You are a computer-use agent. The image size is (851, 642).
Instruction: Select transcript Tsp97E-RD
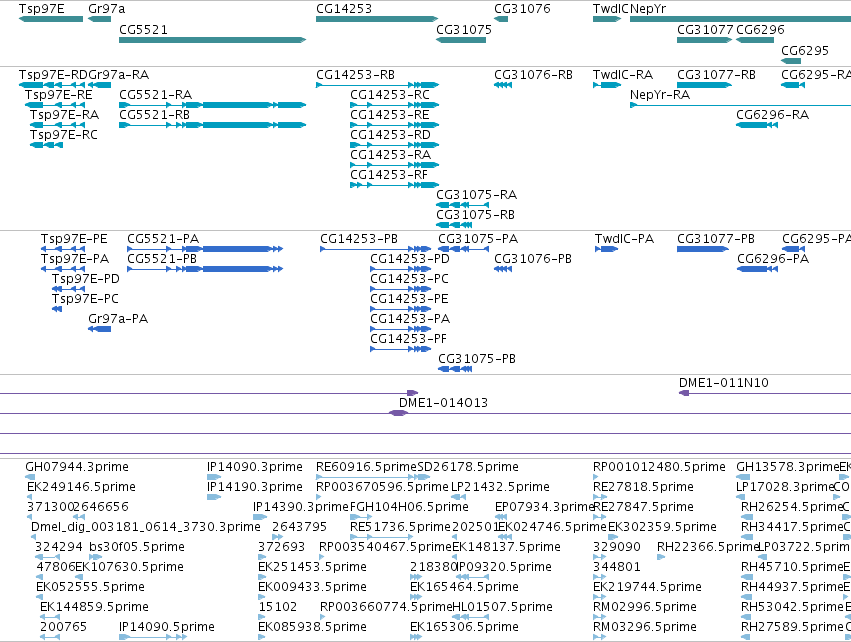pyautogui.click(x=52, y=85)
